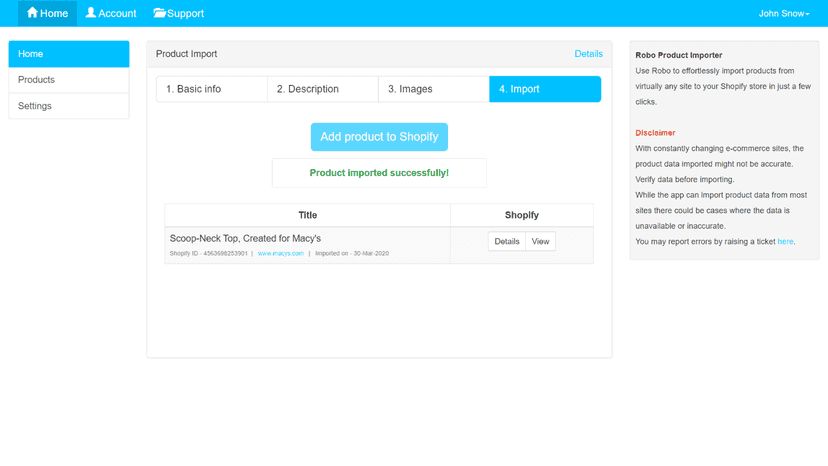
Task: Click Add product to Shopify button
Action: click(379, 137)
